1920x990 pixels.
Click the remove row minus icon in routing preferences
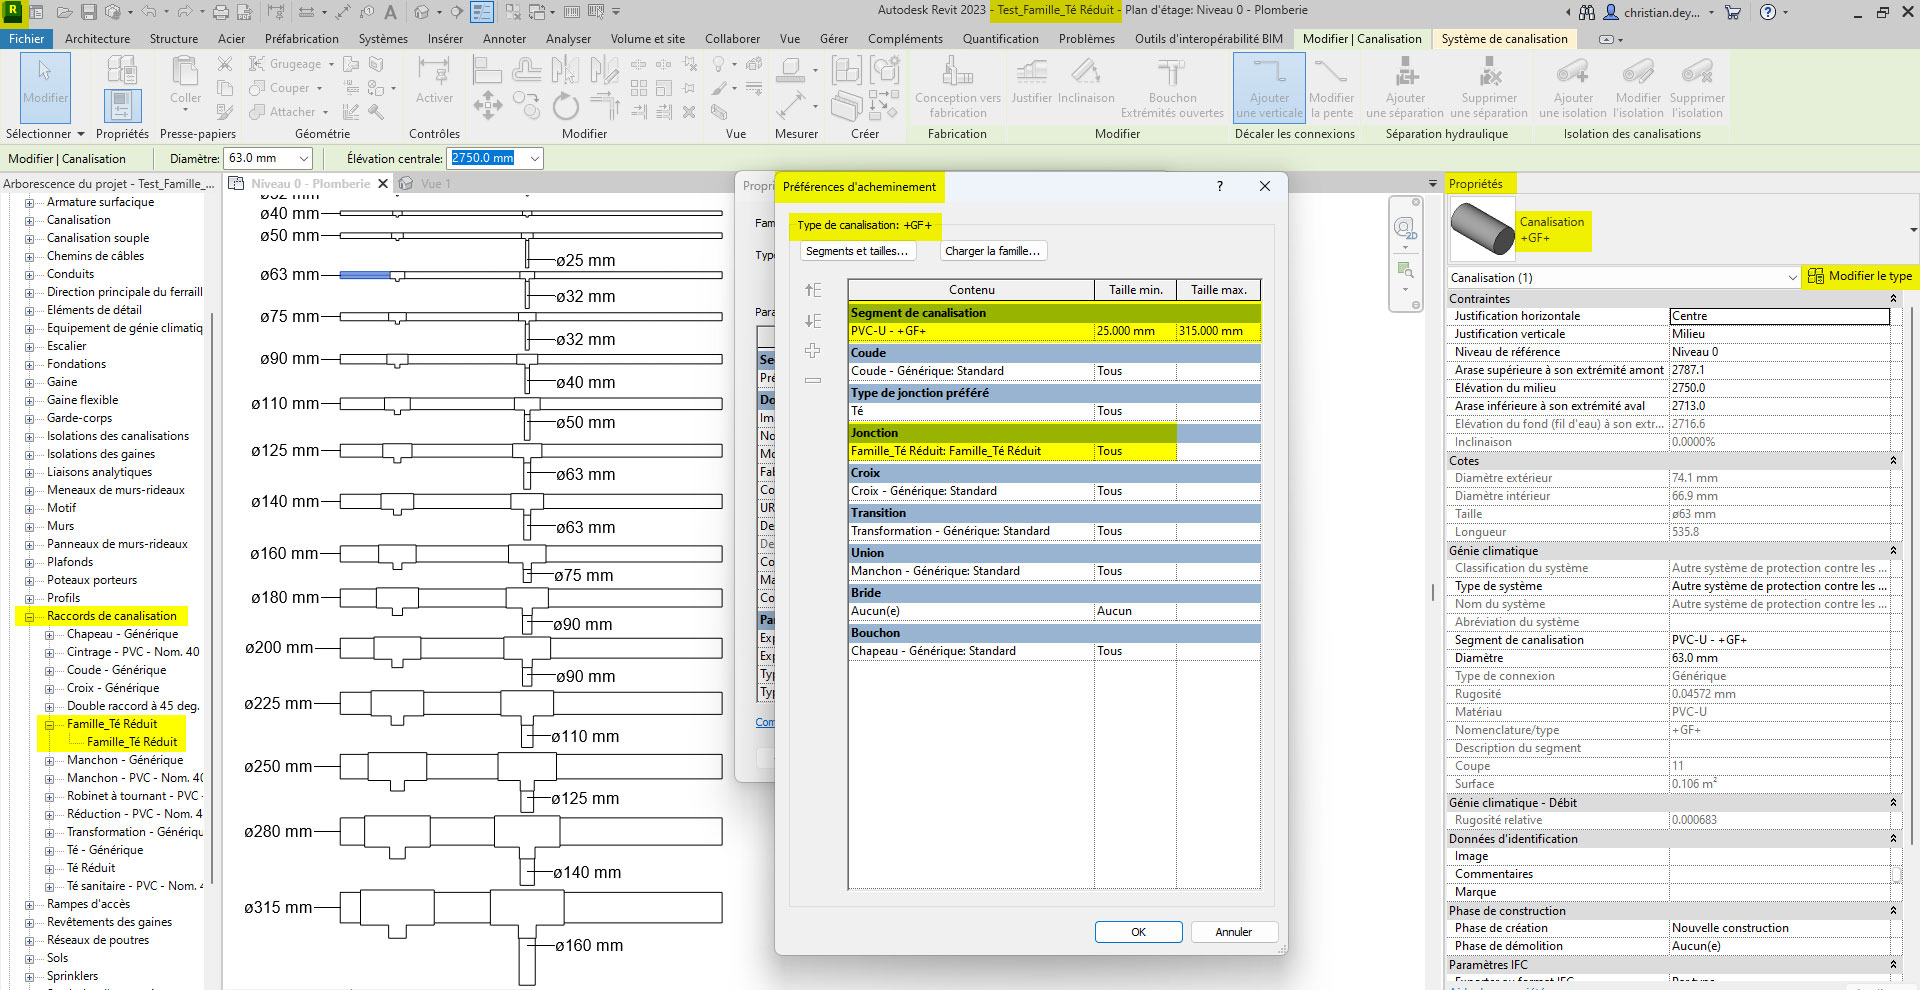[813, 380]
